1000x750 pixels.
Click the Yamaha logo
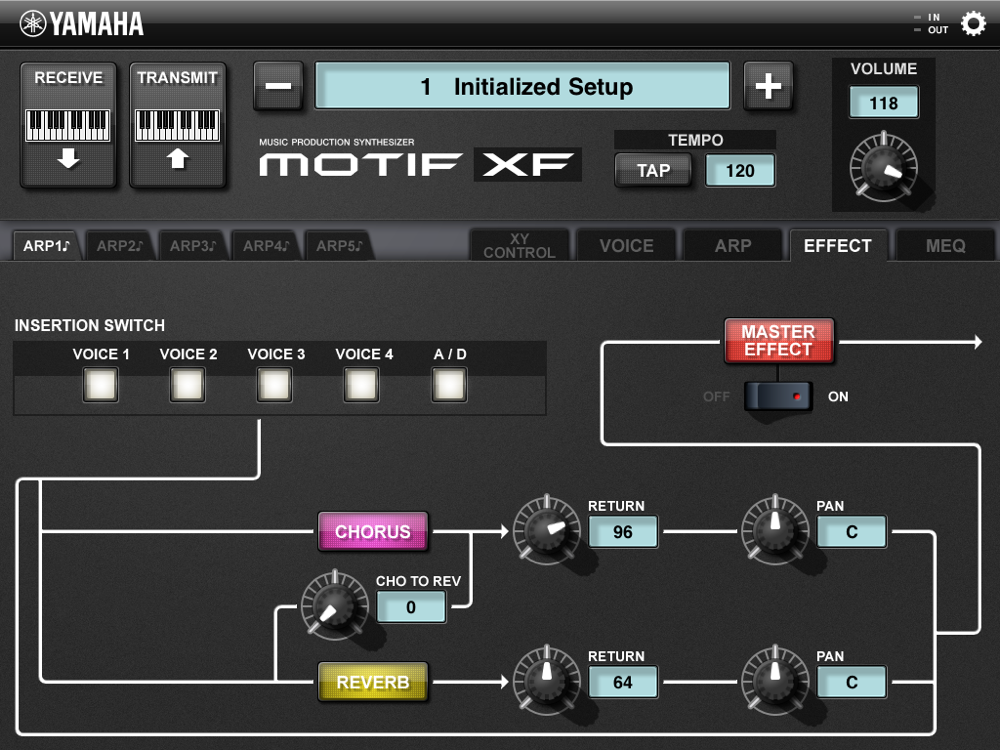(x=82, y=24)
